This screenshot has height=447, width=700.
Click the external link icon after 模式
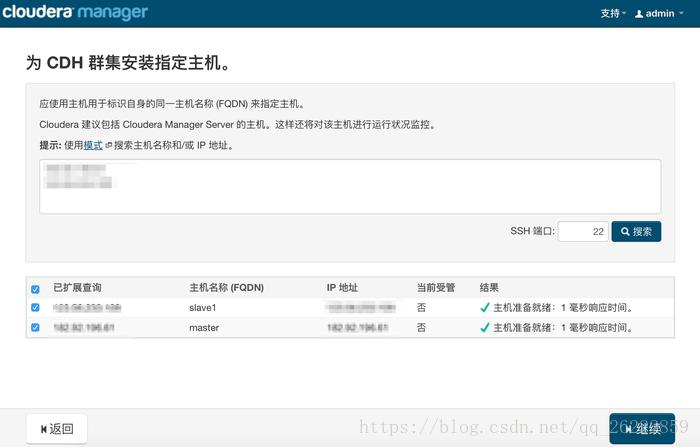(x=108, y=146)
